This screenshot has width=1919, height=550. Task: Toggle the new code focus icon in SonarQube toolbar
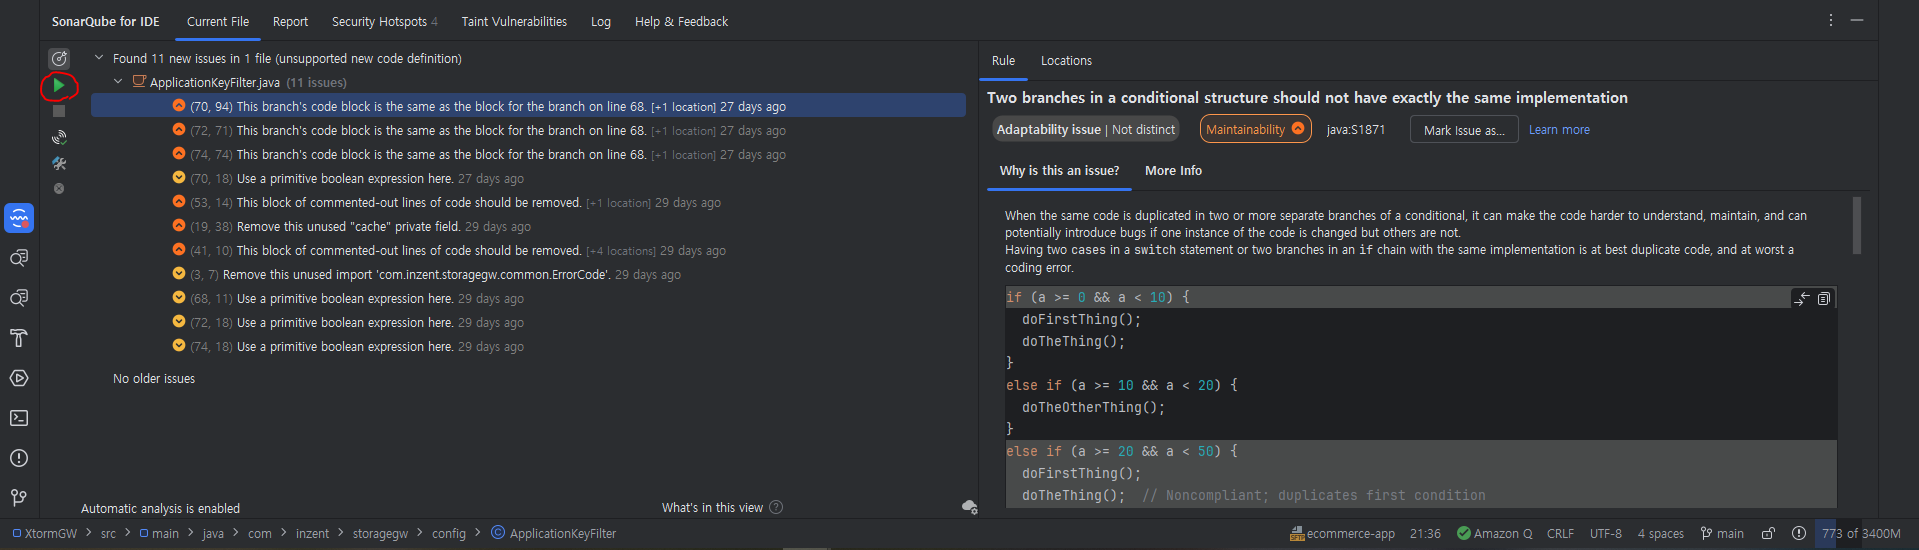coord(59,59)
